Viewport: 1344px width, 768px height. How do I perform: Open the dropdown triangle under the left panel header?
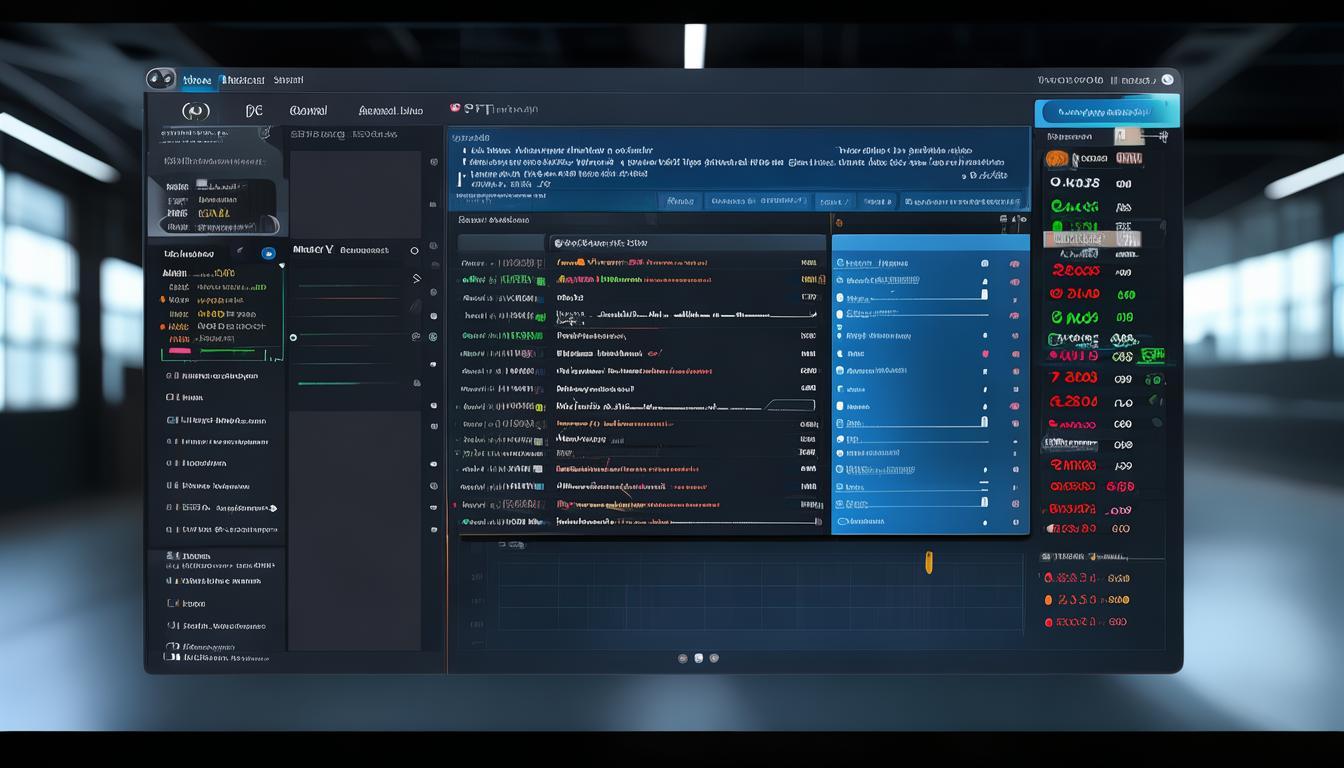[x=282, y=265]
